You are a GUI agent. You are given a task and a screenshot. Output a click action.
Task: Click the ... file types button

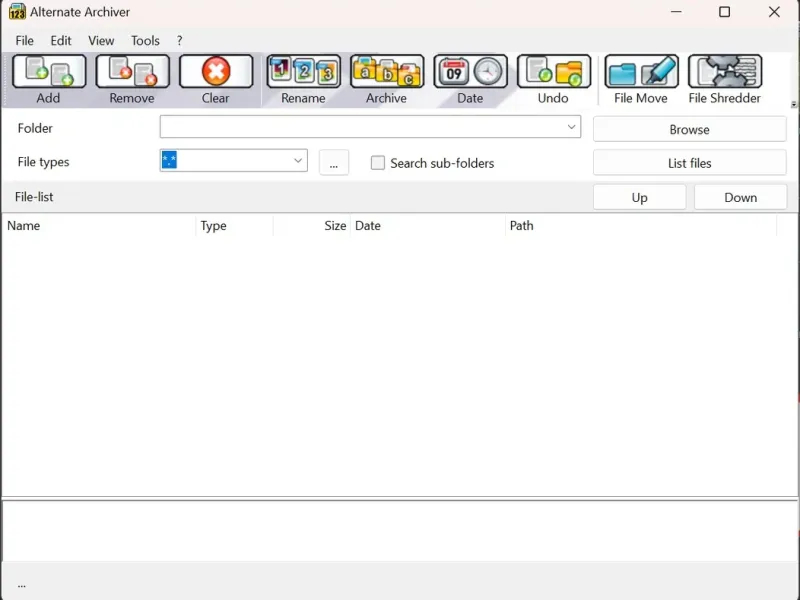334,163
